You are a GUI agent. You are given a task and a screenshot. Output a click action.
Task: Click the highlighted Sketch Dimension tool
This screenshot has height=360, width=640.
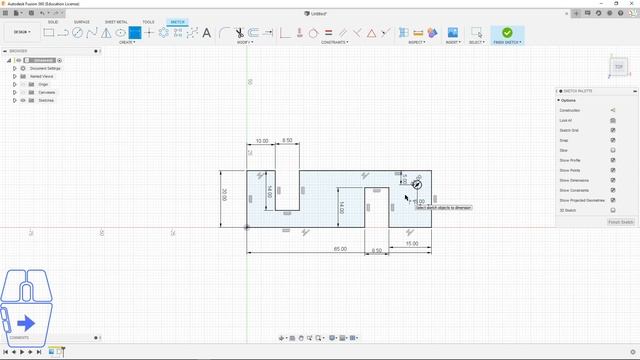tap(135, 33)
